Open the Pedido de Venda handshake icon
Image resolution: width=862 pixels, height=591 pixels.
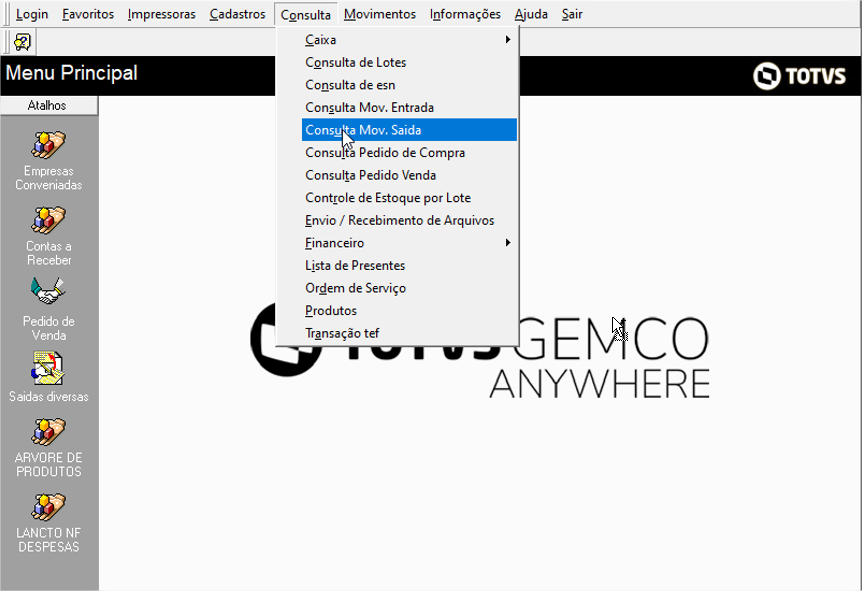tap(48, 291)
